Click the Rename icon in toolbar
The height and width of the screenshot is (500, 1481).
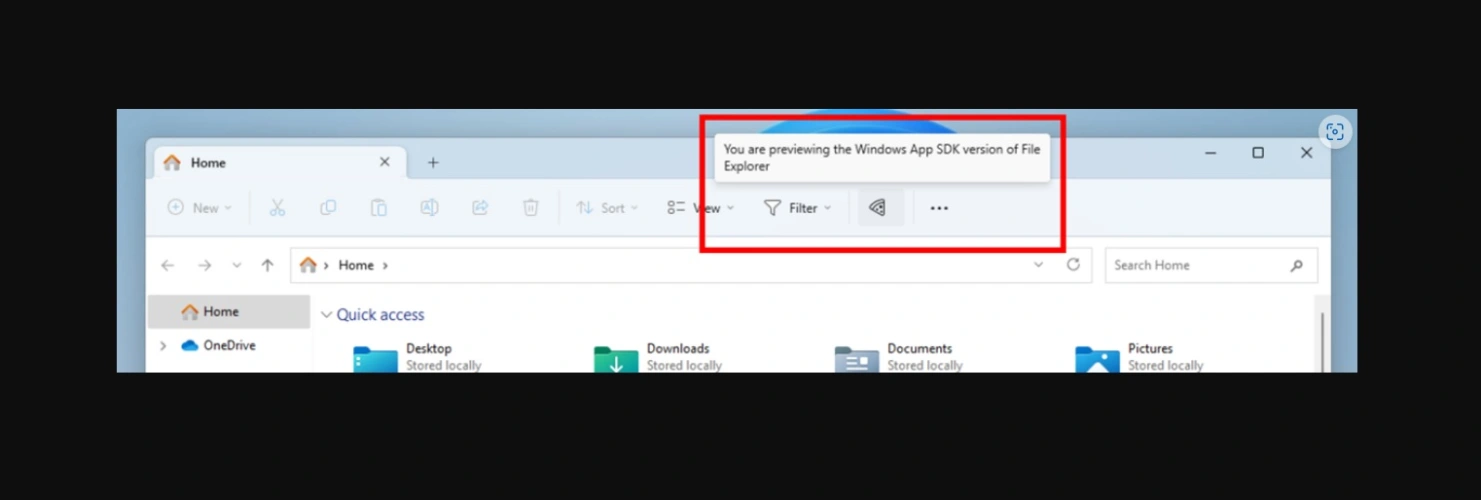[429, 208]
